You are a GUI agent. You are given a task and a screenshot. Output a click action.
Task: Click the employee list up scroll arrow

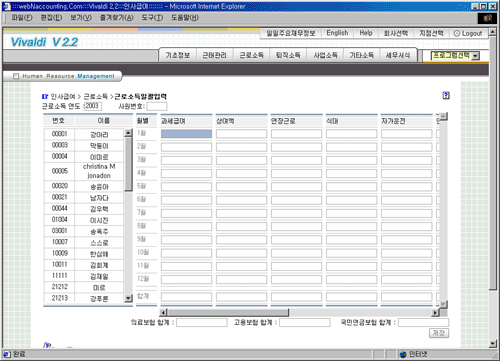tap(128, 133)
